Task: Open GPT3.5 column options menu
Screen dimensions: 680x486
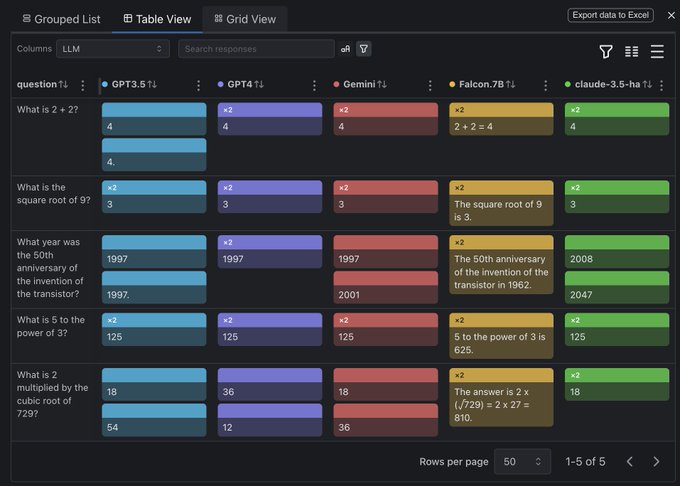Action: (x=198, y=85)
